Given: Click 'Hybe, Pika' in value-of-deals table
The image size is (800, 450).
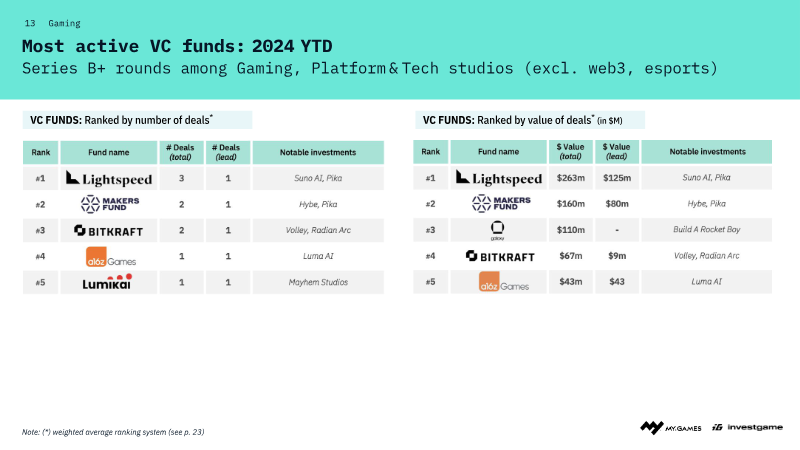Looking at the screenshot, I should pyautogui.click(x=707, y=204).
